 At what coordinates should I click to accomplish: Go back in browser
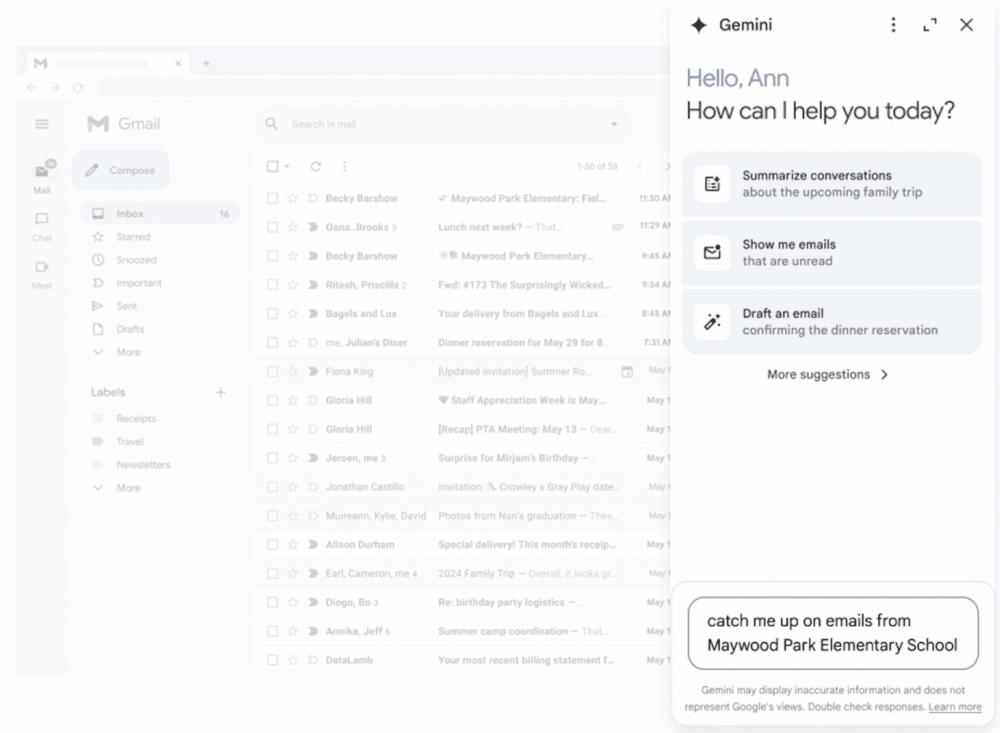(32, 87)
